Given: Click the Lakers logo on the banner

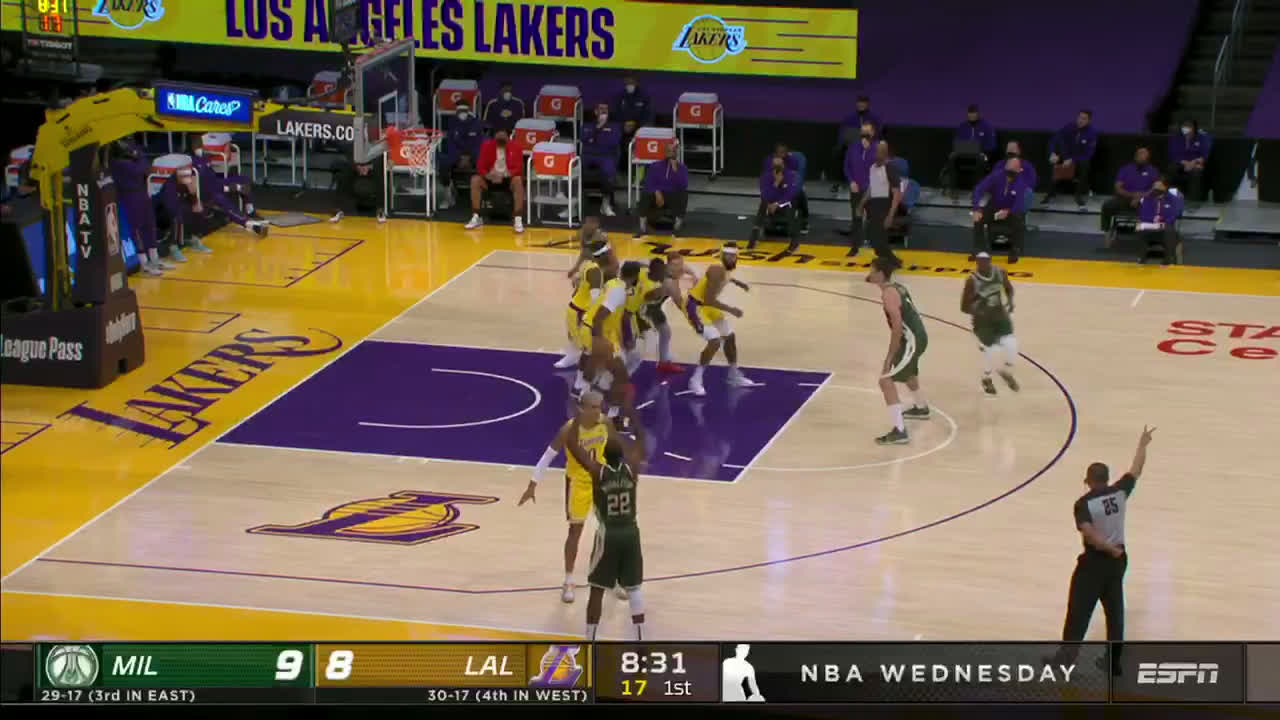Looking at the screenshot, I should pyautogui.click(x=709, y=40).
